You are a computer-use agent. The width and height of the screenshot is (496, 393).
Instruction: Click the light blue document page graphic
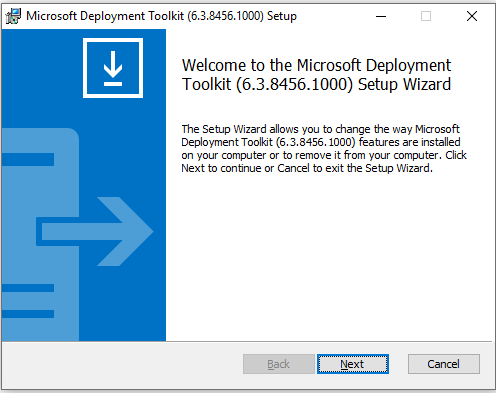(x=40, y=234)
